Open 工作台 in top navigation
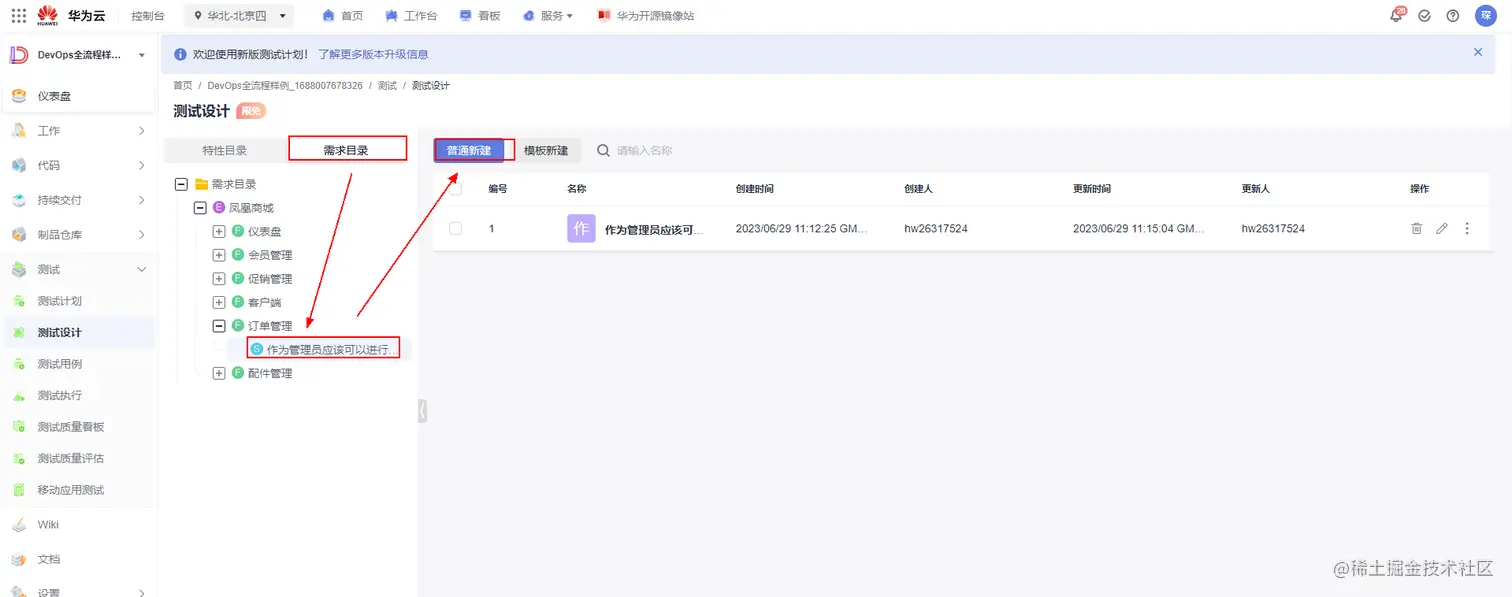The height and width of the screenshot is (597, 1512). 412,16
